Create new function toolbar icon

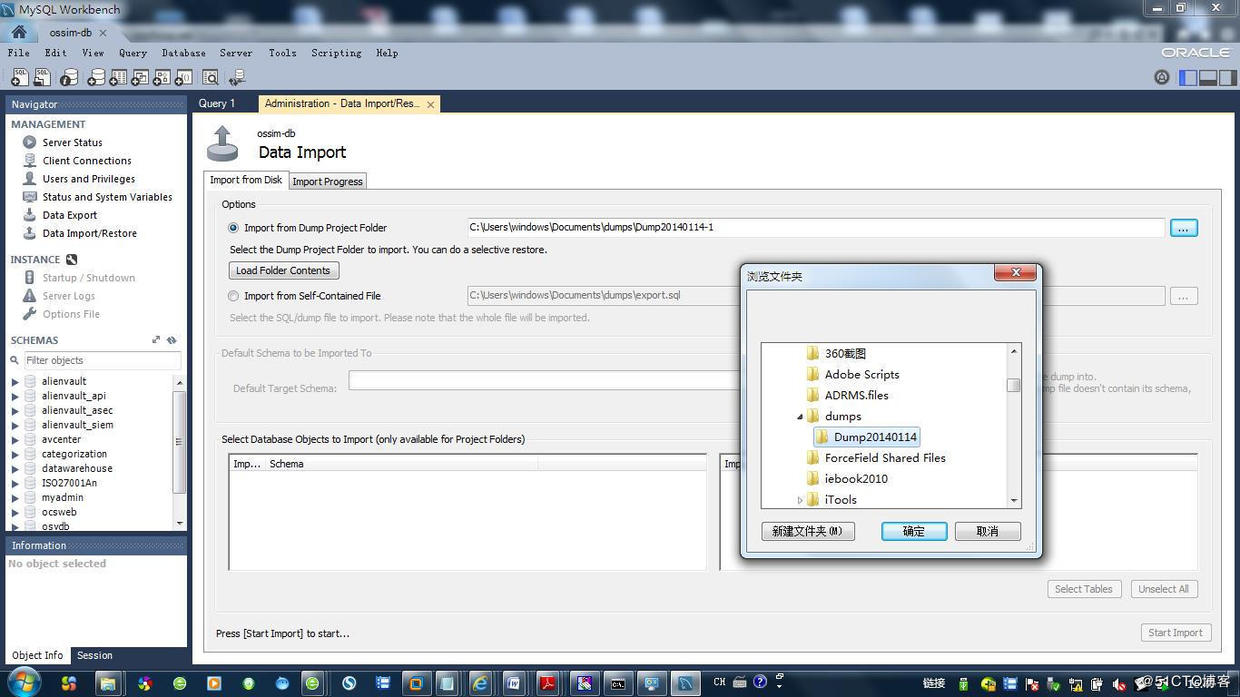(x=184, y=77)
